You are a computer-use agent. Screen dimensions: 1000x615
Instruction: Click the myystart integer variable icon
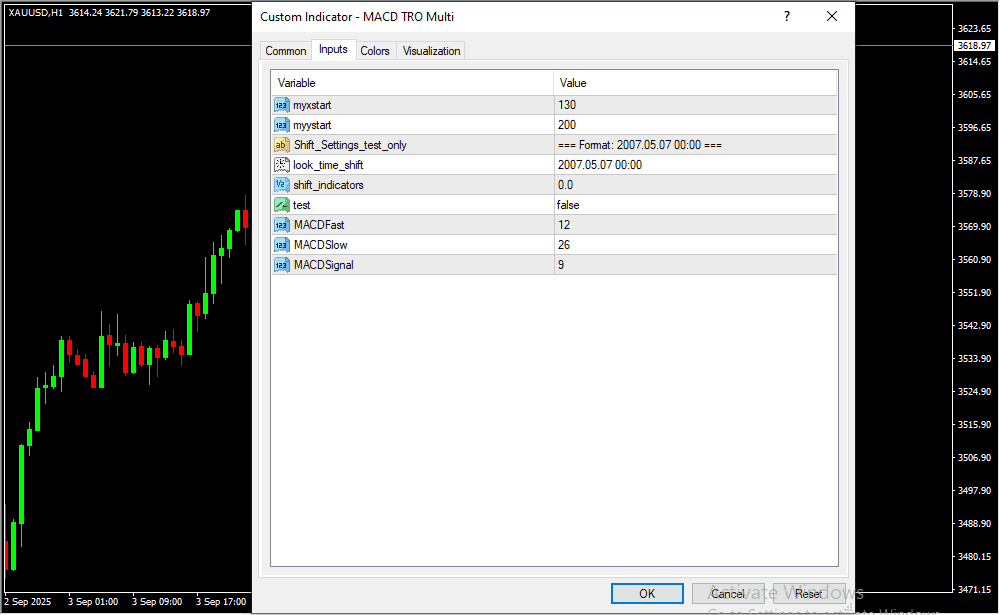[x=281, y=125]
